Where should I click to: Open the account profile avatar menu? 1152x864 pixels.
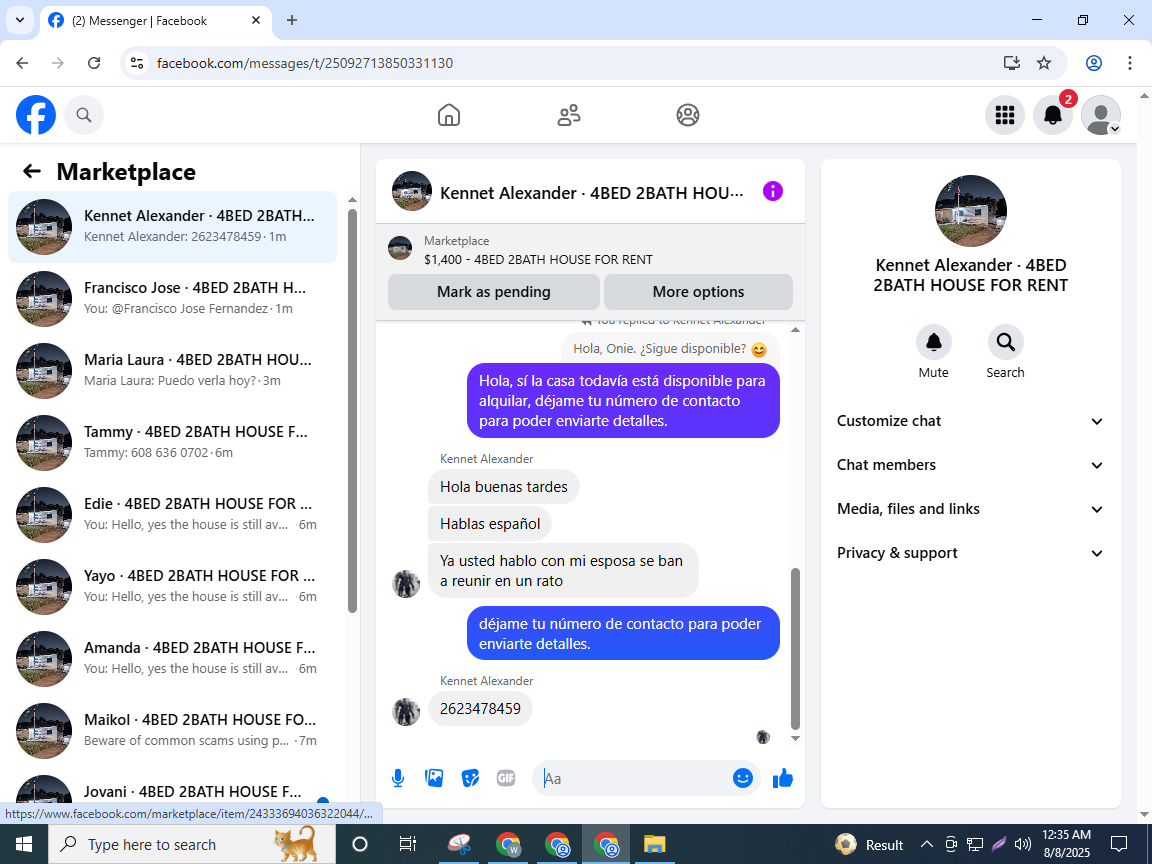click(1101, 115)
